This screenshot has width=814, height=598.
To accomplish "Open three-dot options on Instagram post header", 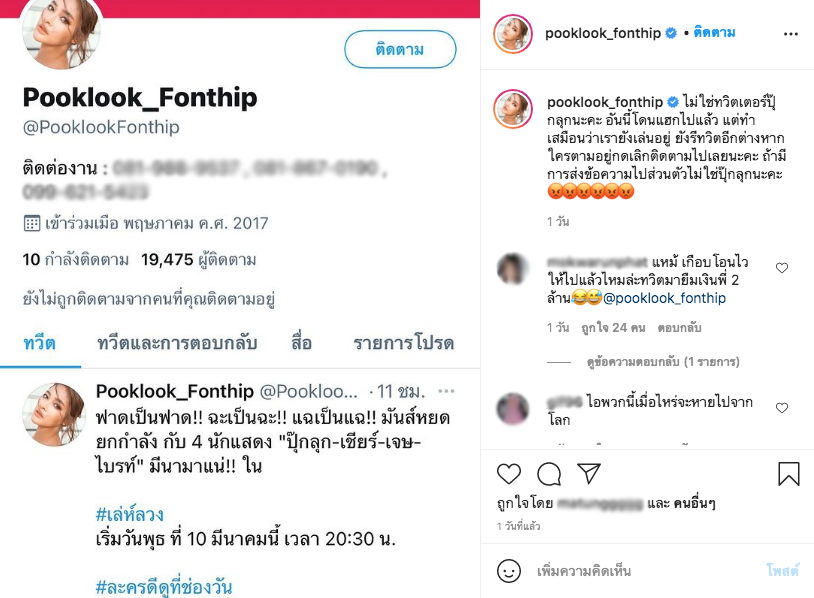I will click(791, 34).
